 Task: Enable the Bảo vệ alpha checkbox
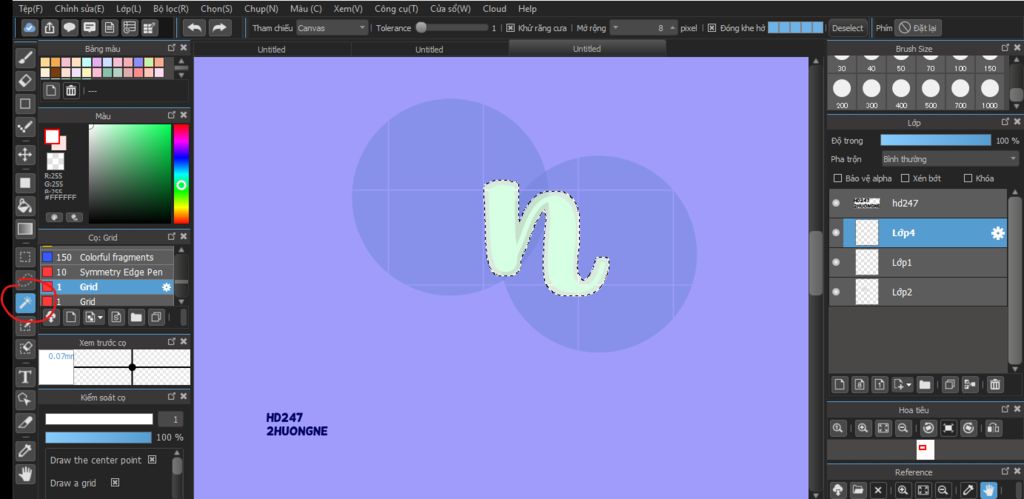[838, 178]
